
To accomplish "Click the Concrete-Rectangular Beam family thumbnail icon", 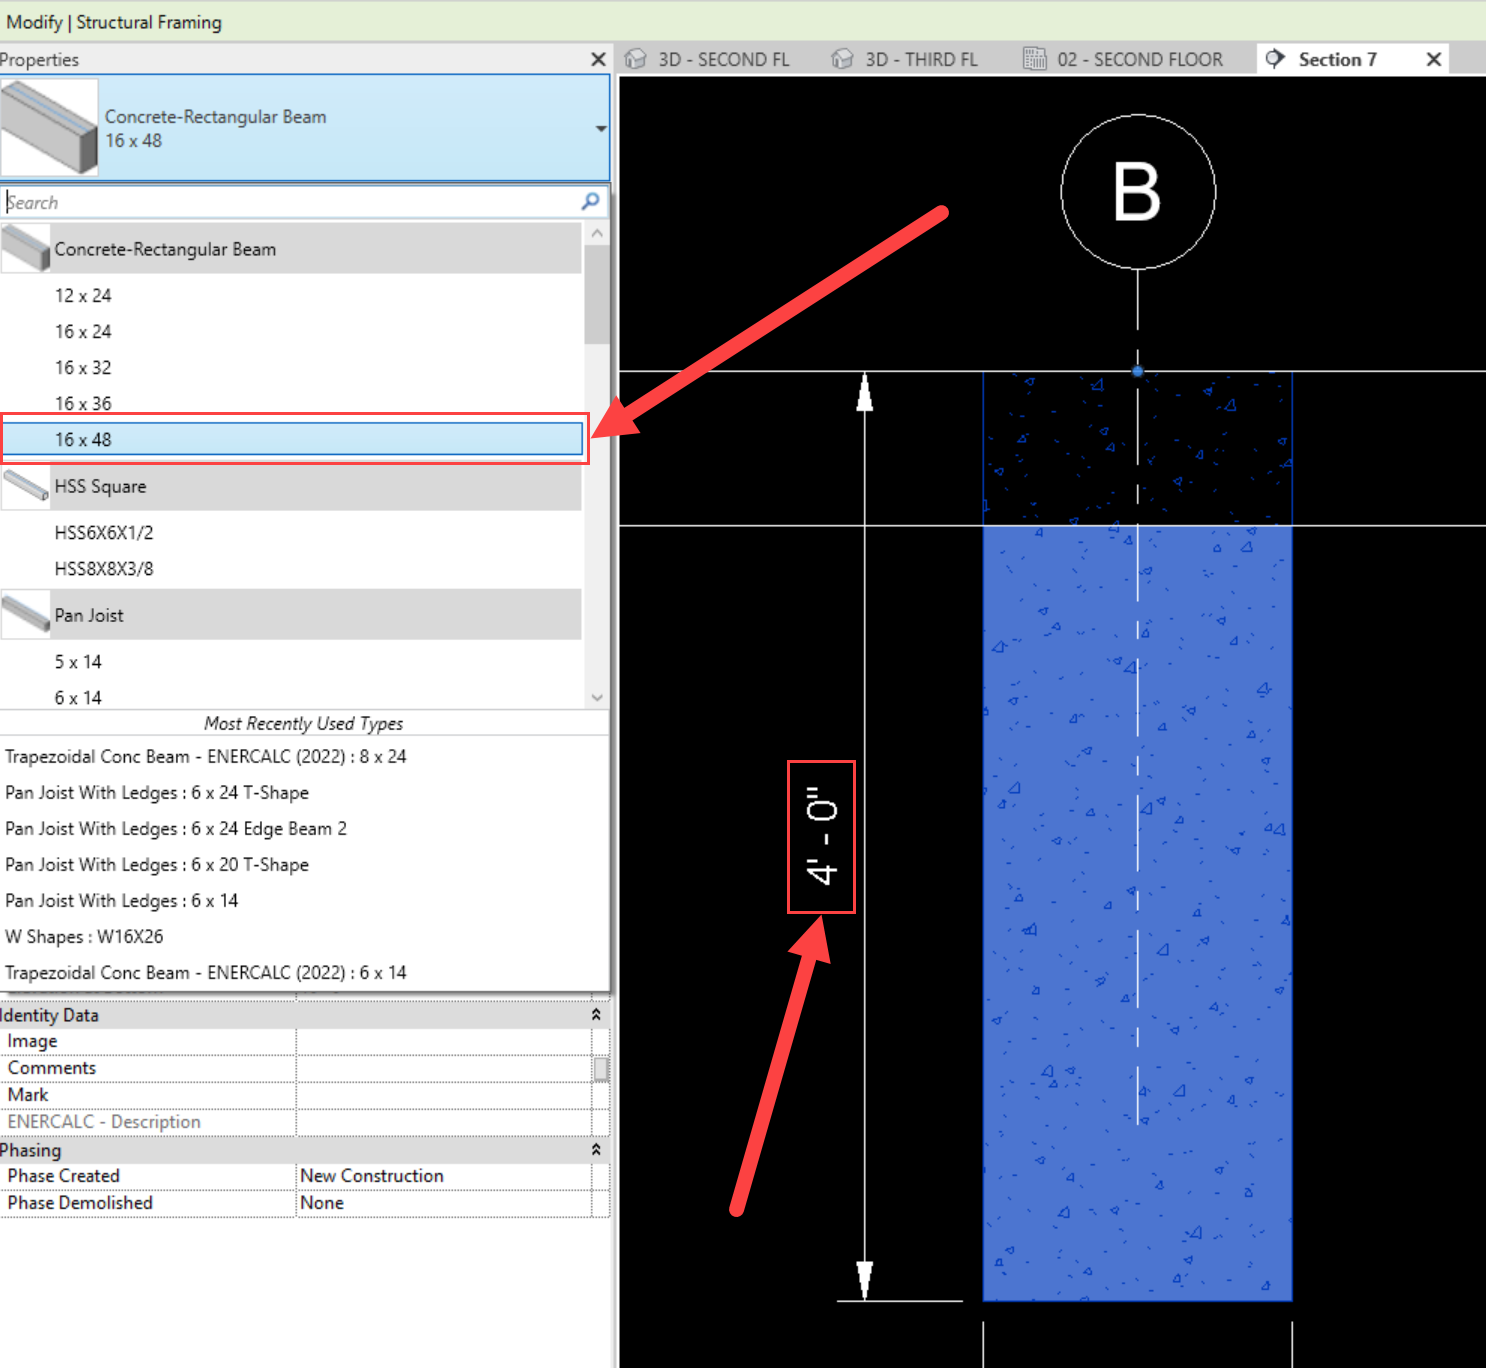I will coord(26,249).
